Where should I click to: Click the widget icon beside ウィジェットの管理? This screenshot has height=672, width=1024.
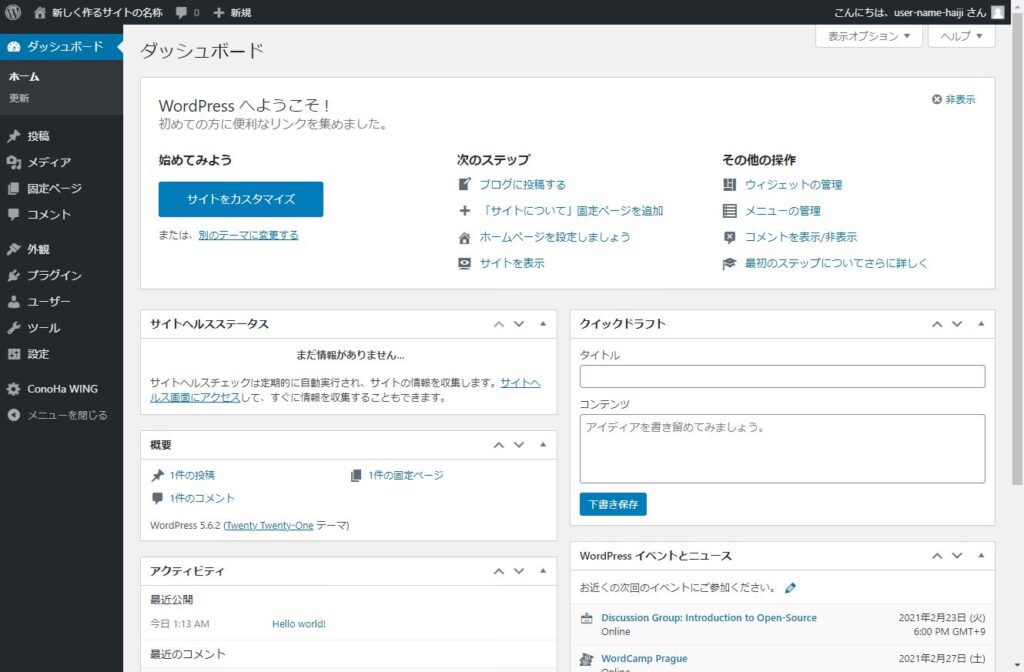tap(729, 184)
